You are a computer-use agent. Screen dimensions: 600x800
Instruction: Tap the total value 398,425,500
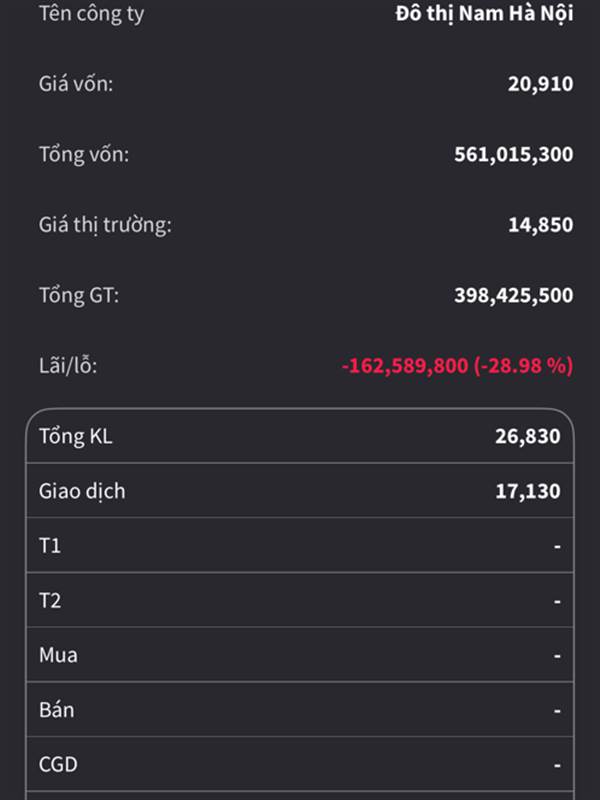tap(513, 295)
